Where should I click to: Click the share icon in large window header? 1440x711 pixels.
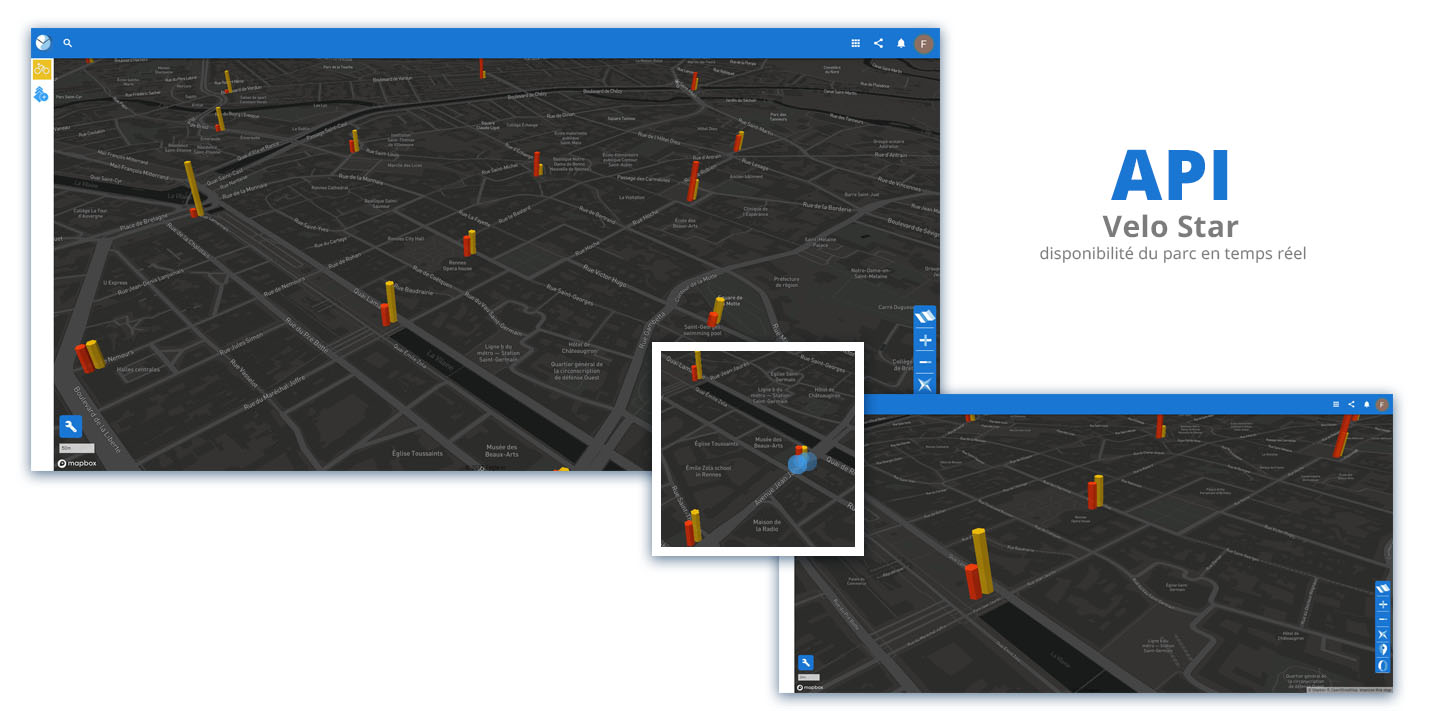(x=878, y=43)
